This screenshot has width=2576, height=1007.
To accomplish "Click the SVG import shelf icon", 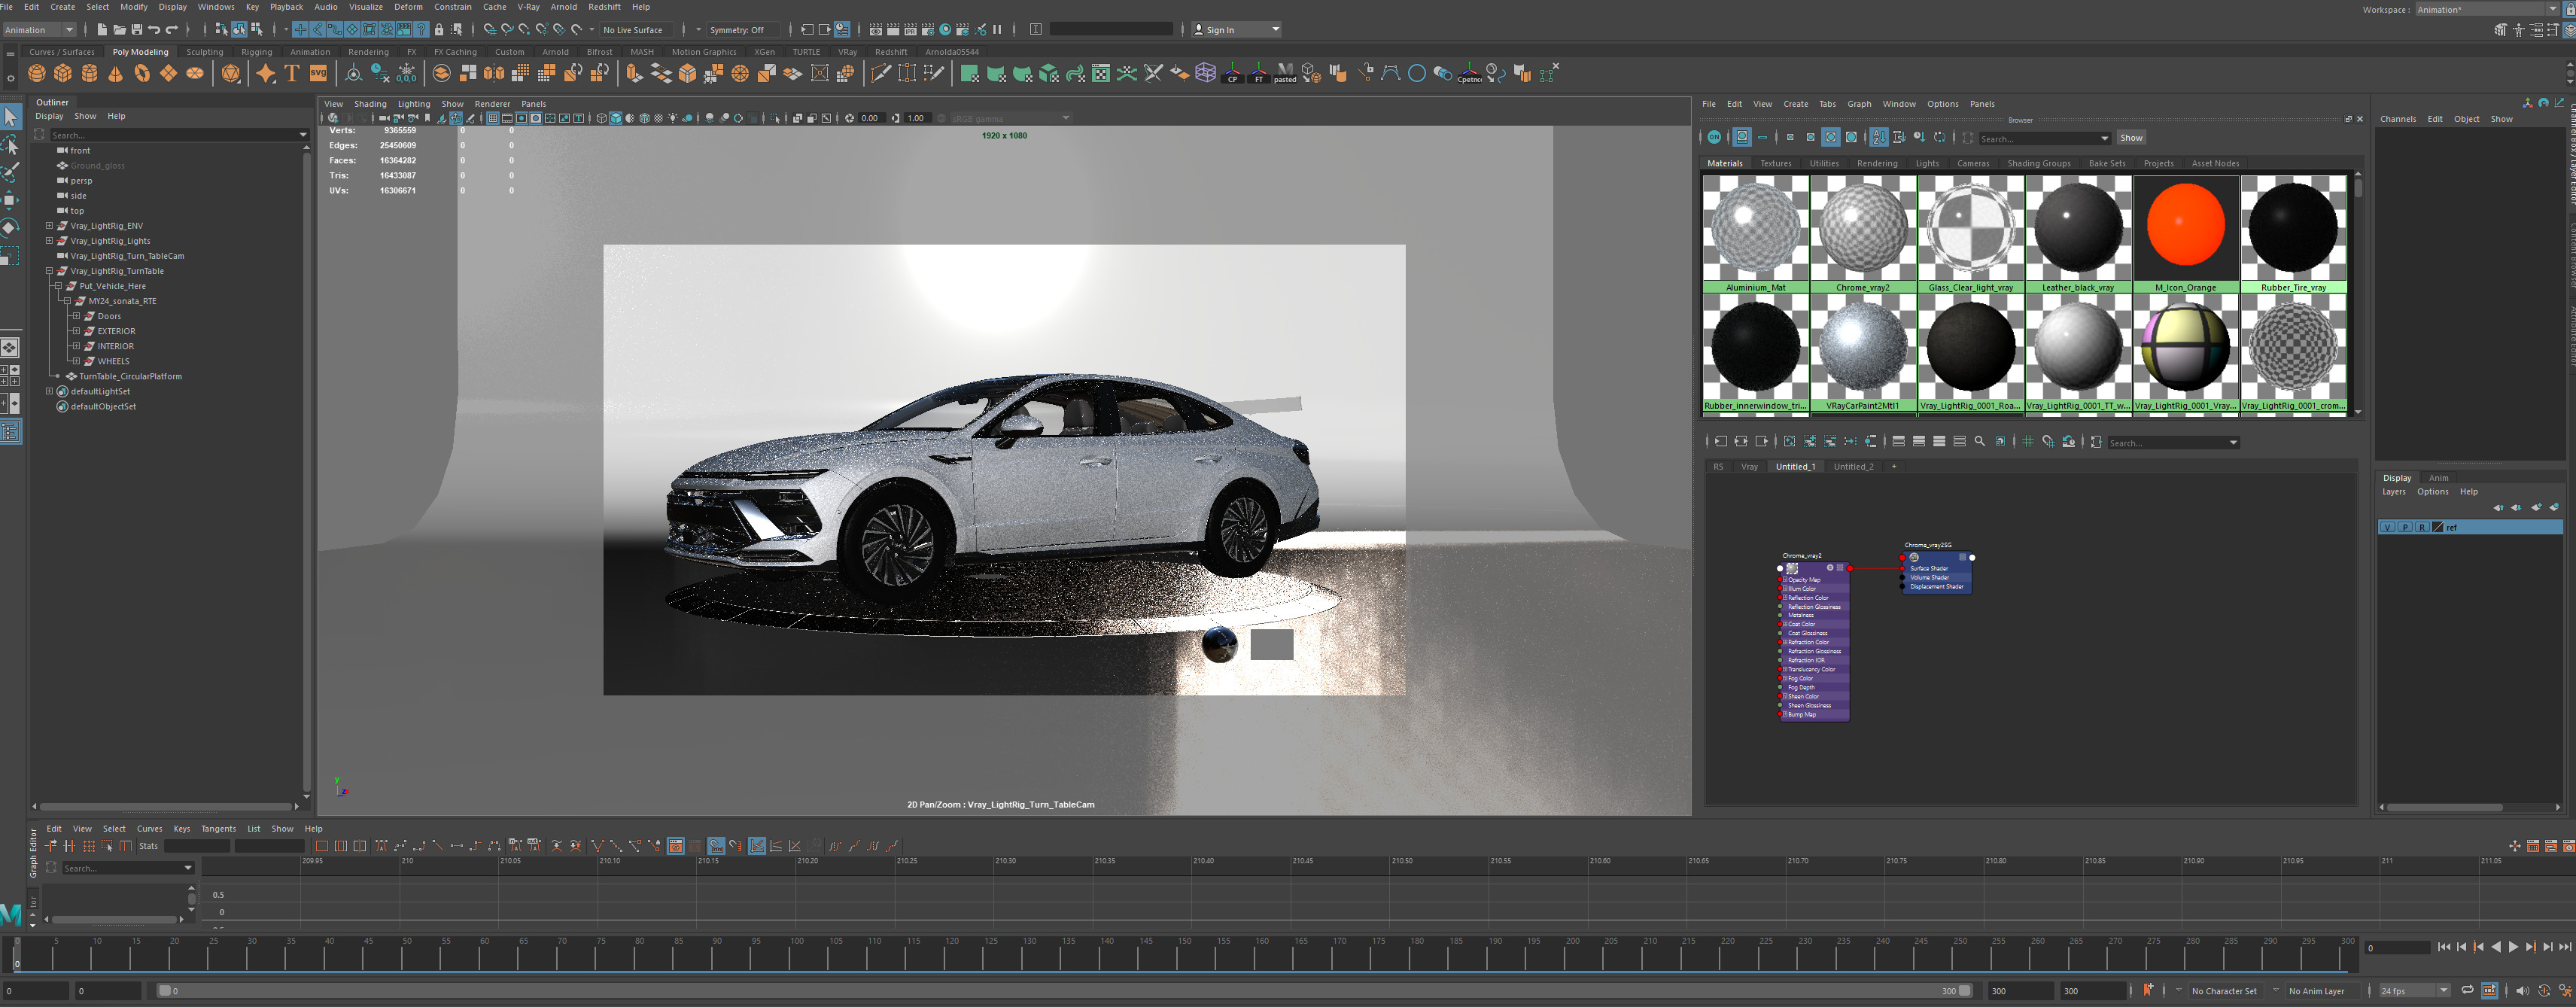I will 318,73.
